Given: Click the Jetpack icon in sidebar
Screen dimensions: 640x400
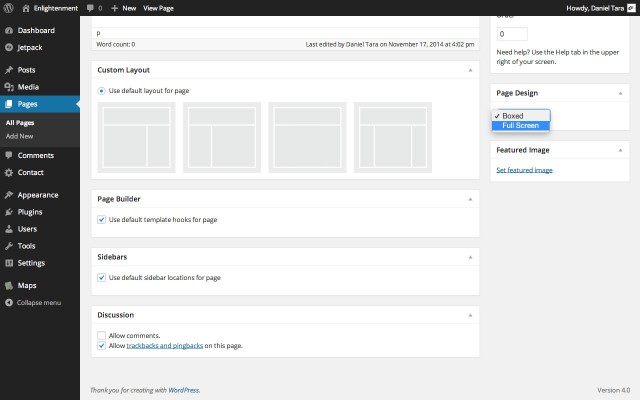Looking at the screenshot, I should click(9, 47).
